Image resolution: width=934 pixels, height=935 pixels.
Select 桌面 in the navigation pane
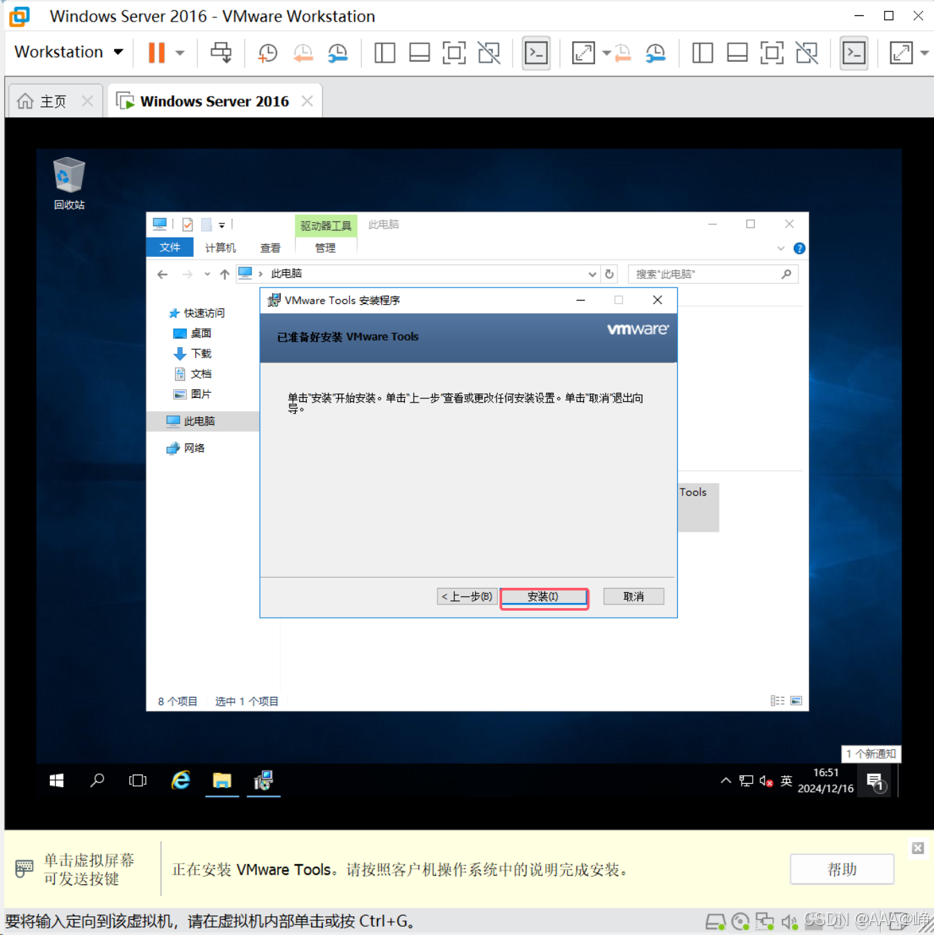[192, 333]
